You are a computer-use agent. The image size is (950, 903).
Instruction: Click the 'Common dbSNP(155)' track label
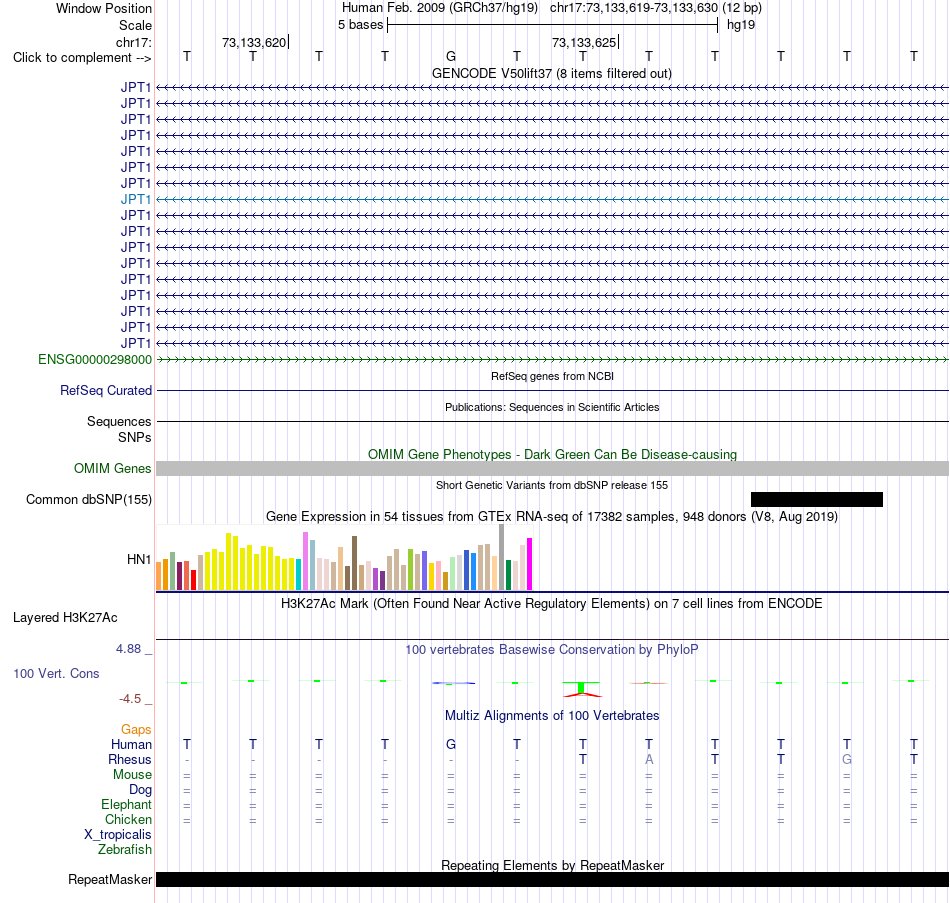coord(88,499)
